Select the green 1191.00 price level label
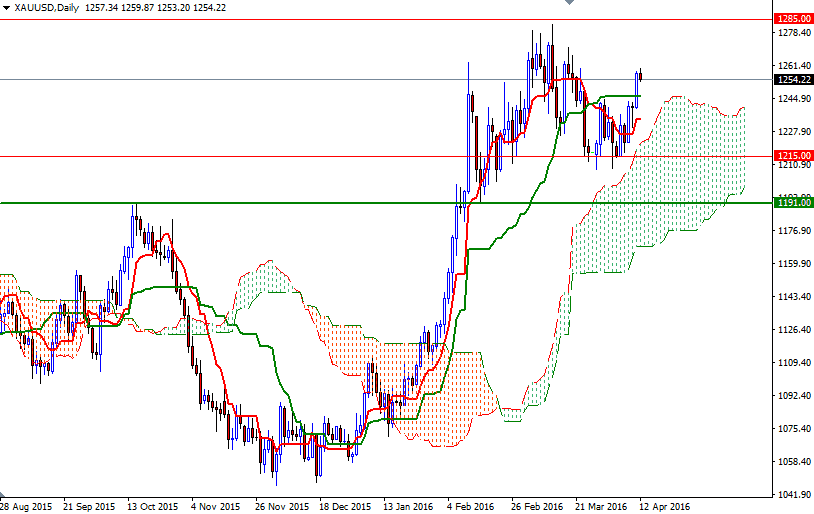 point(793,202)
